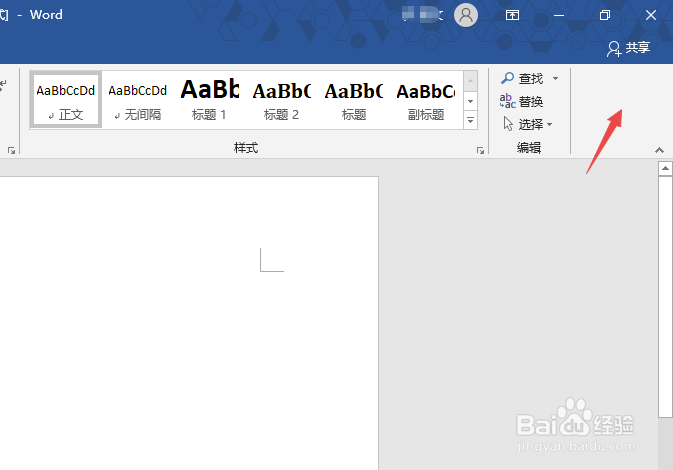
Task: Apply the 标题 1 style
Action: coord(209,100)
